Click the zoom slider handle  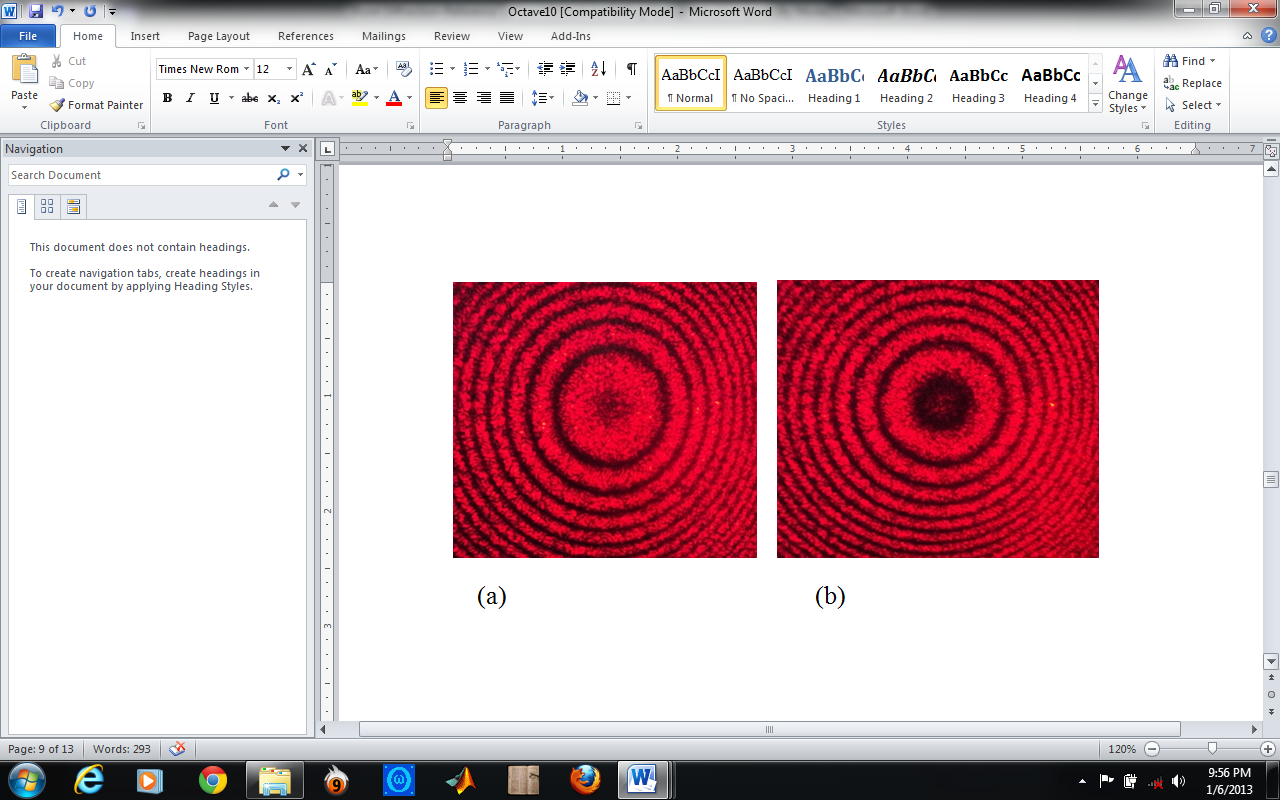click(1212, 749)
